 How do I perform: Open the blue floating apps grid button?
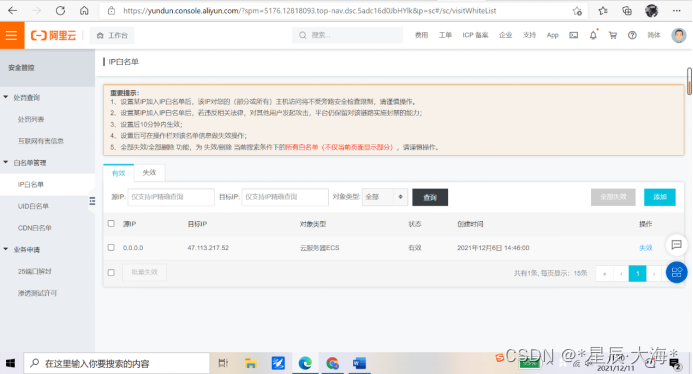pos(676,272)
